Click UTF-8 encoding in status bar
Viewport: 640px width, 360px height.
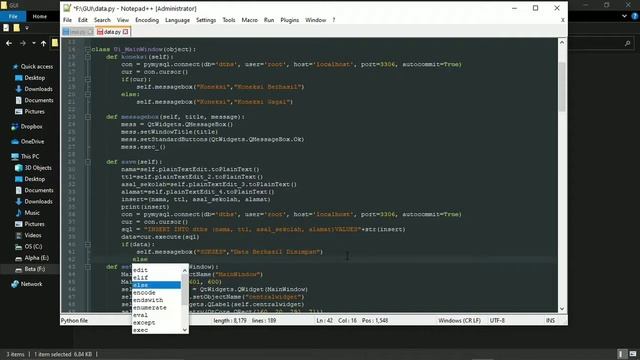click(497, 321)
